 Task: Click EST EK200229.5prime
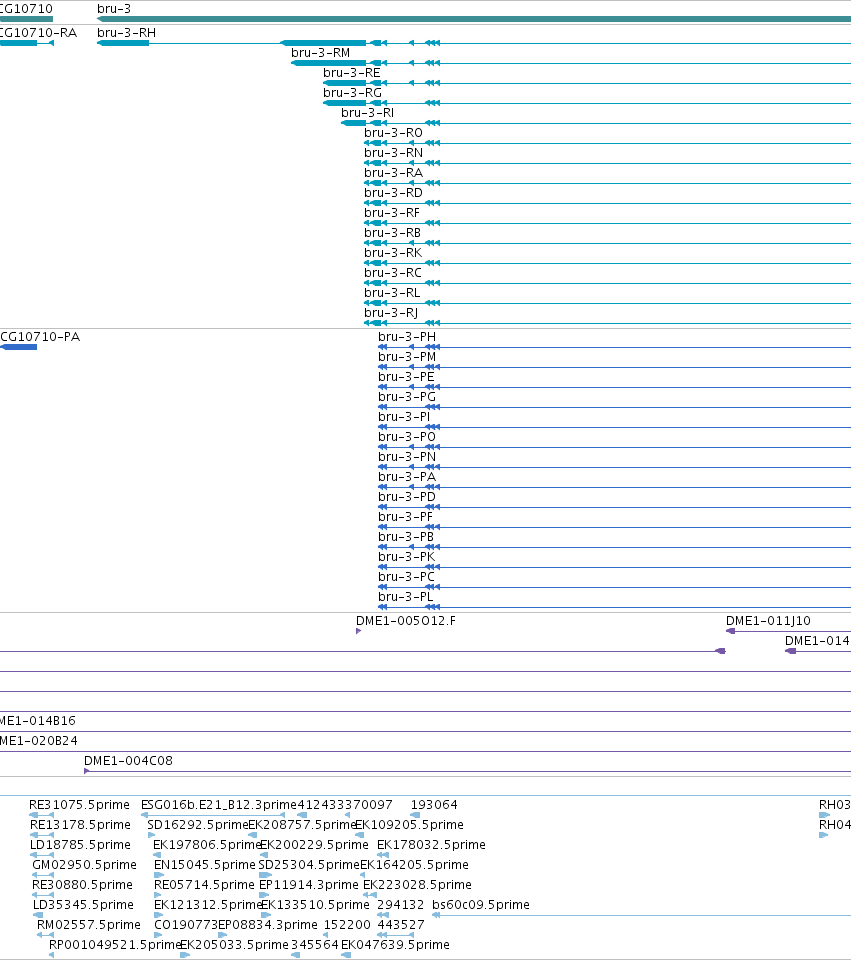[x=314, y=845]
